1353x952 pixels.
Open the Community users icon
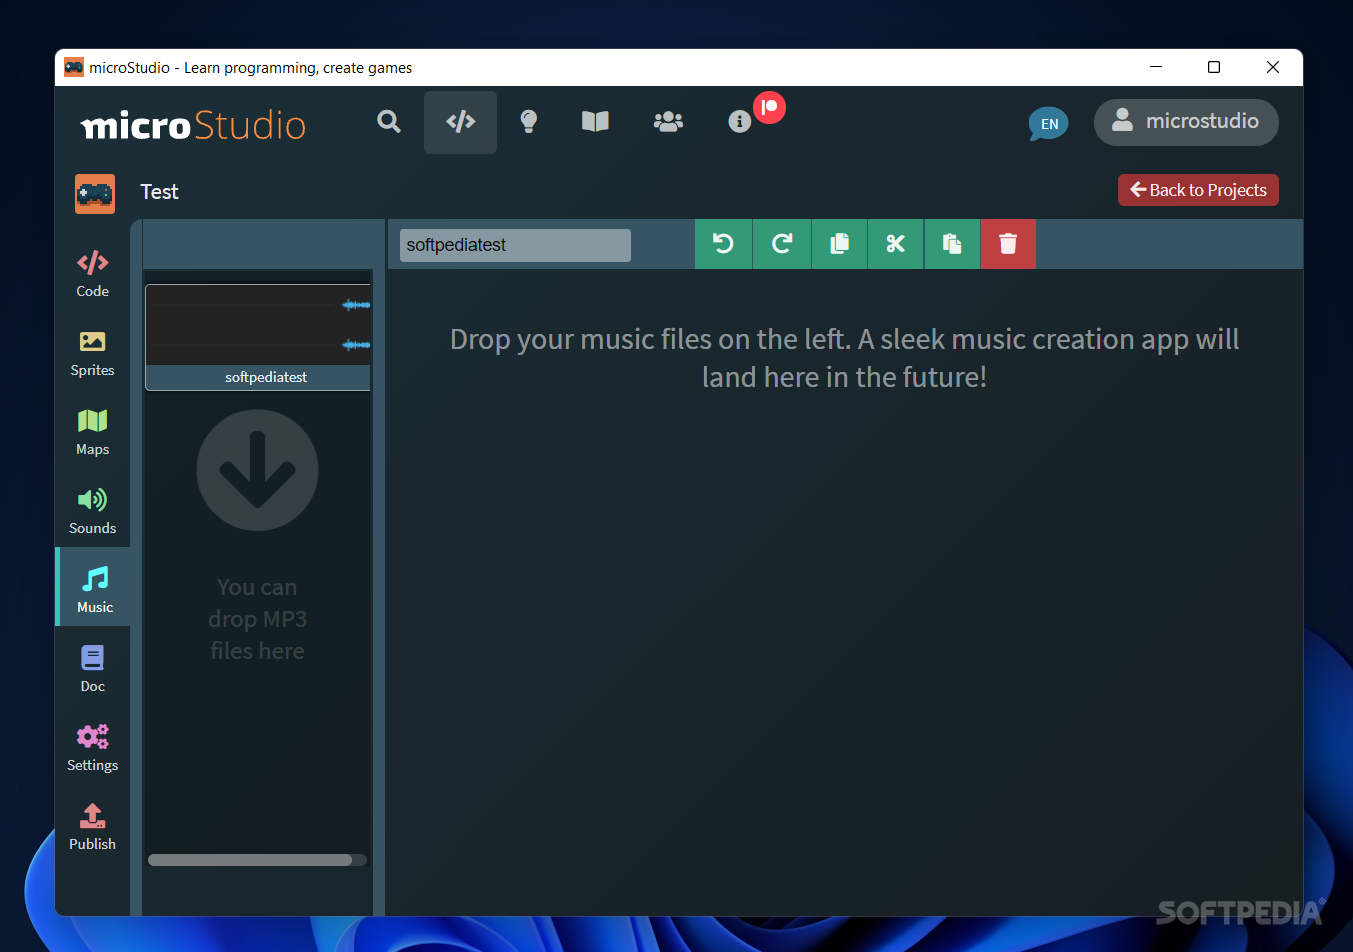pos(668,122)
